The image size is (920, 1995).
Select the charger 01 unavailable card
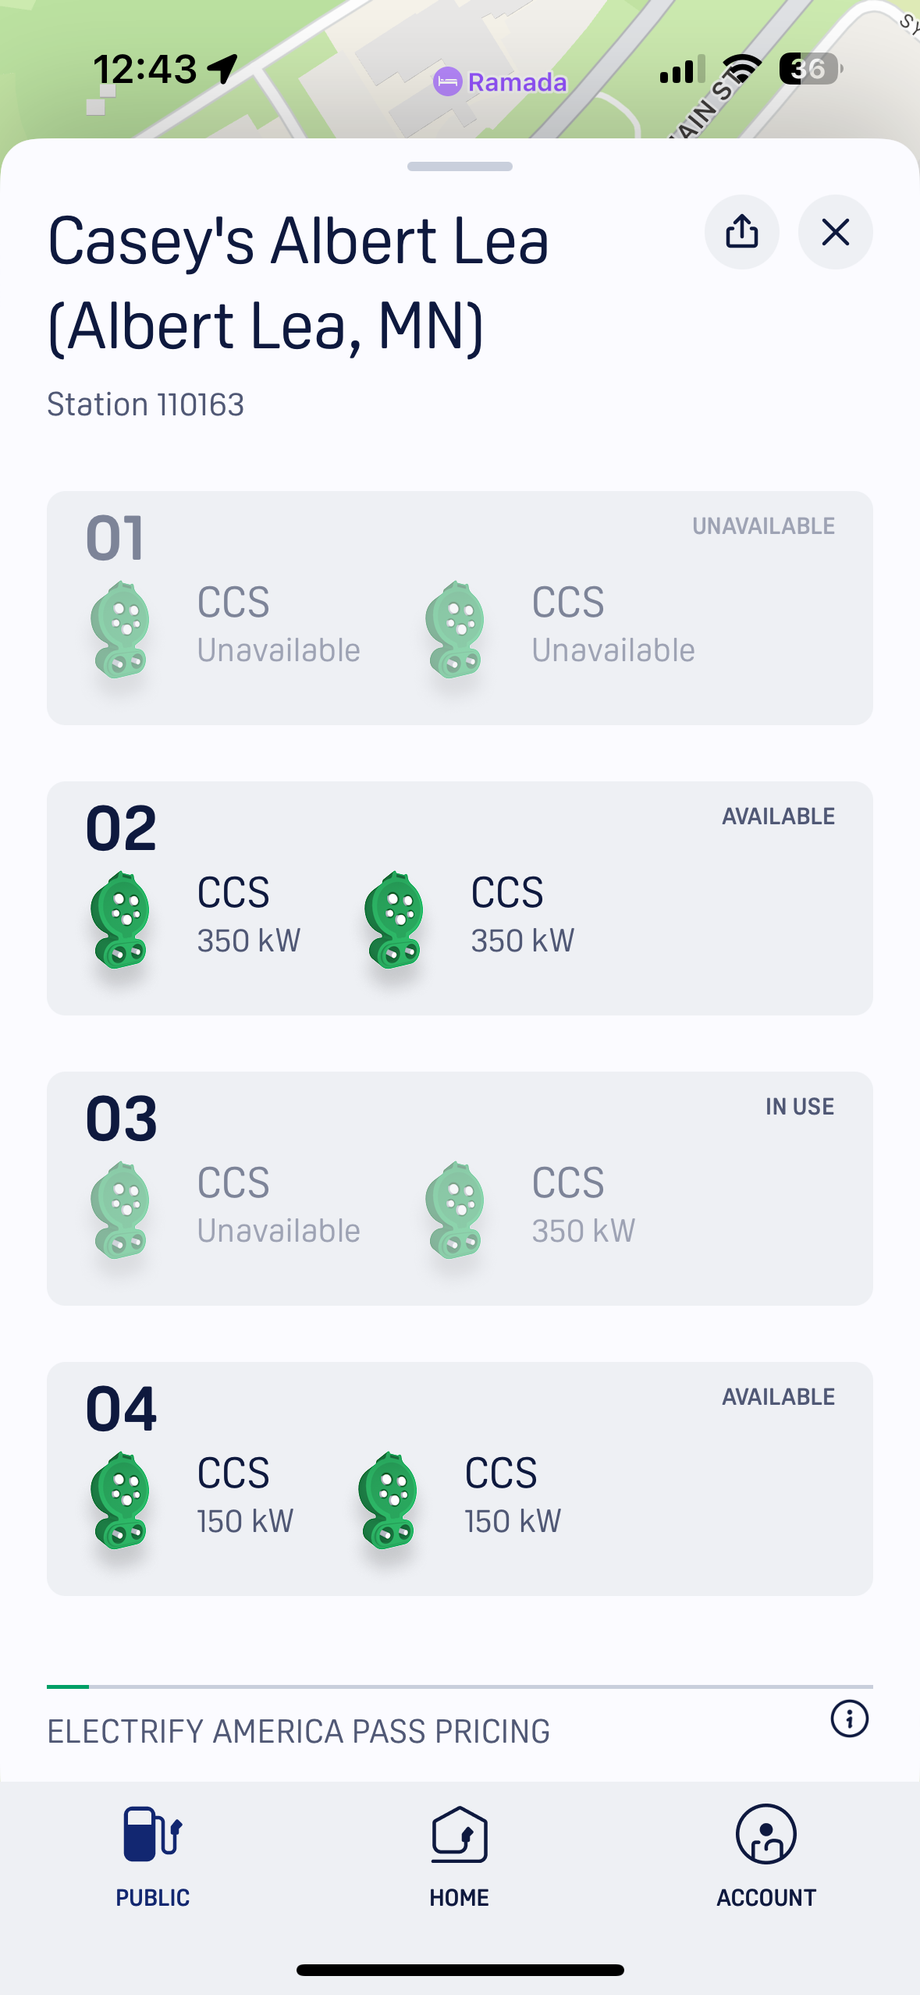(459, 607)
